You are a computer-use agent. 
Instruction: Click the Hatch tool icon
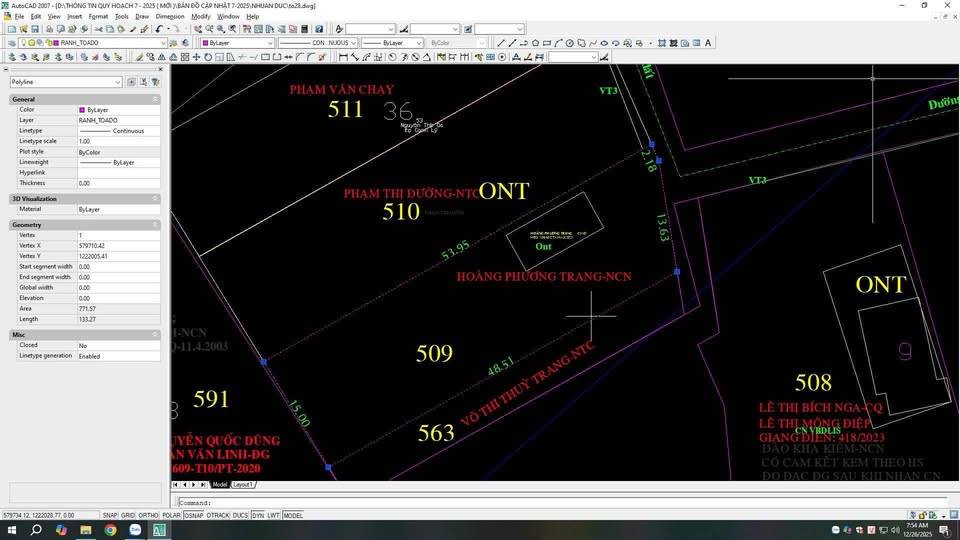662,43
